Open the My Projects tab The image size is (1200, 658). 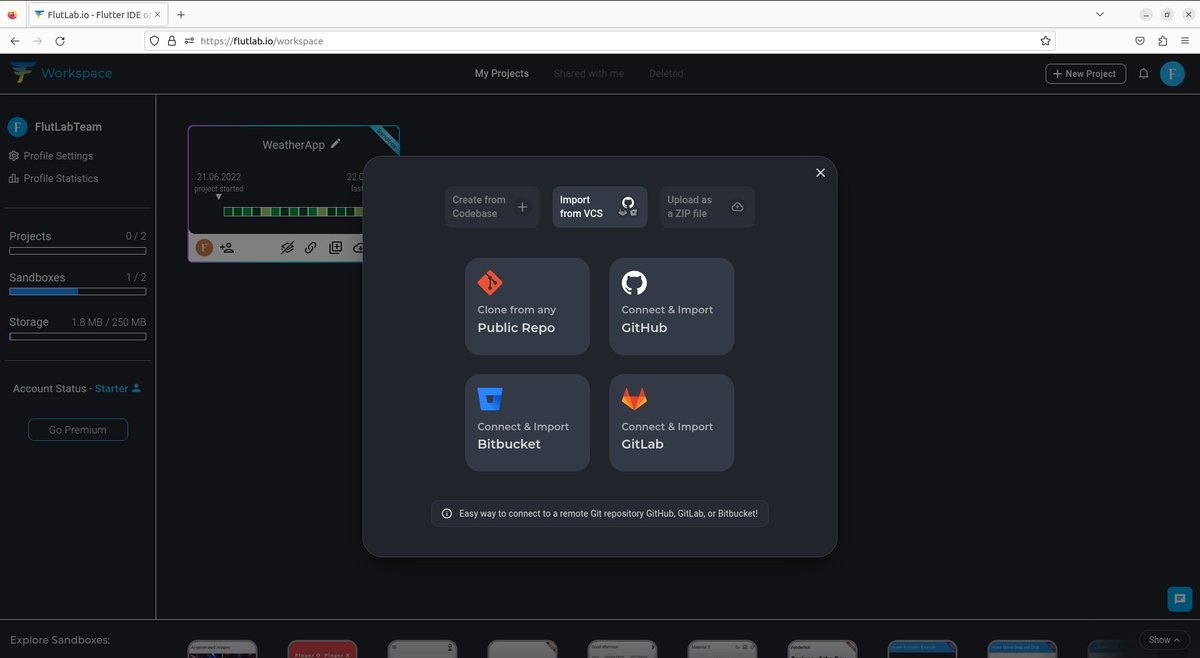501,73
